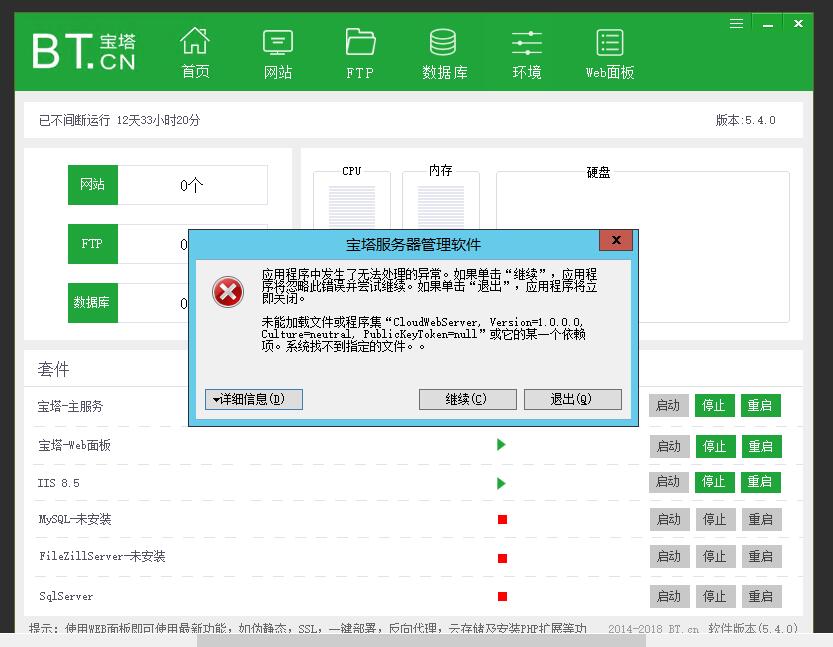Image resolution: width=833 pixels, height=647 pixels.
Task: Click green running indicator for IIS 8.5
Action: pyautogui.click(x=501, y=483)
